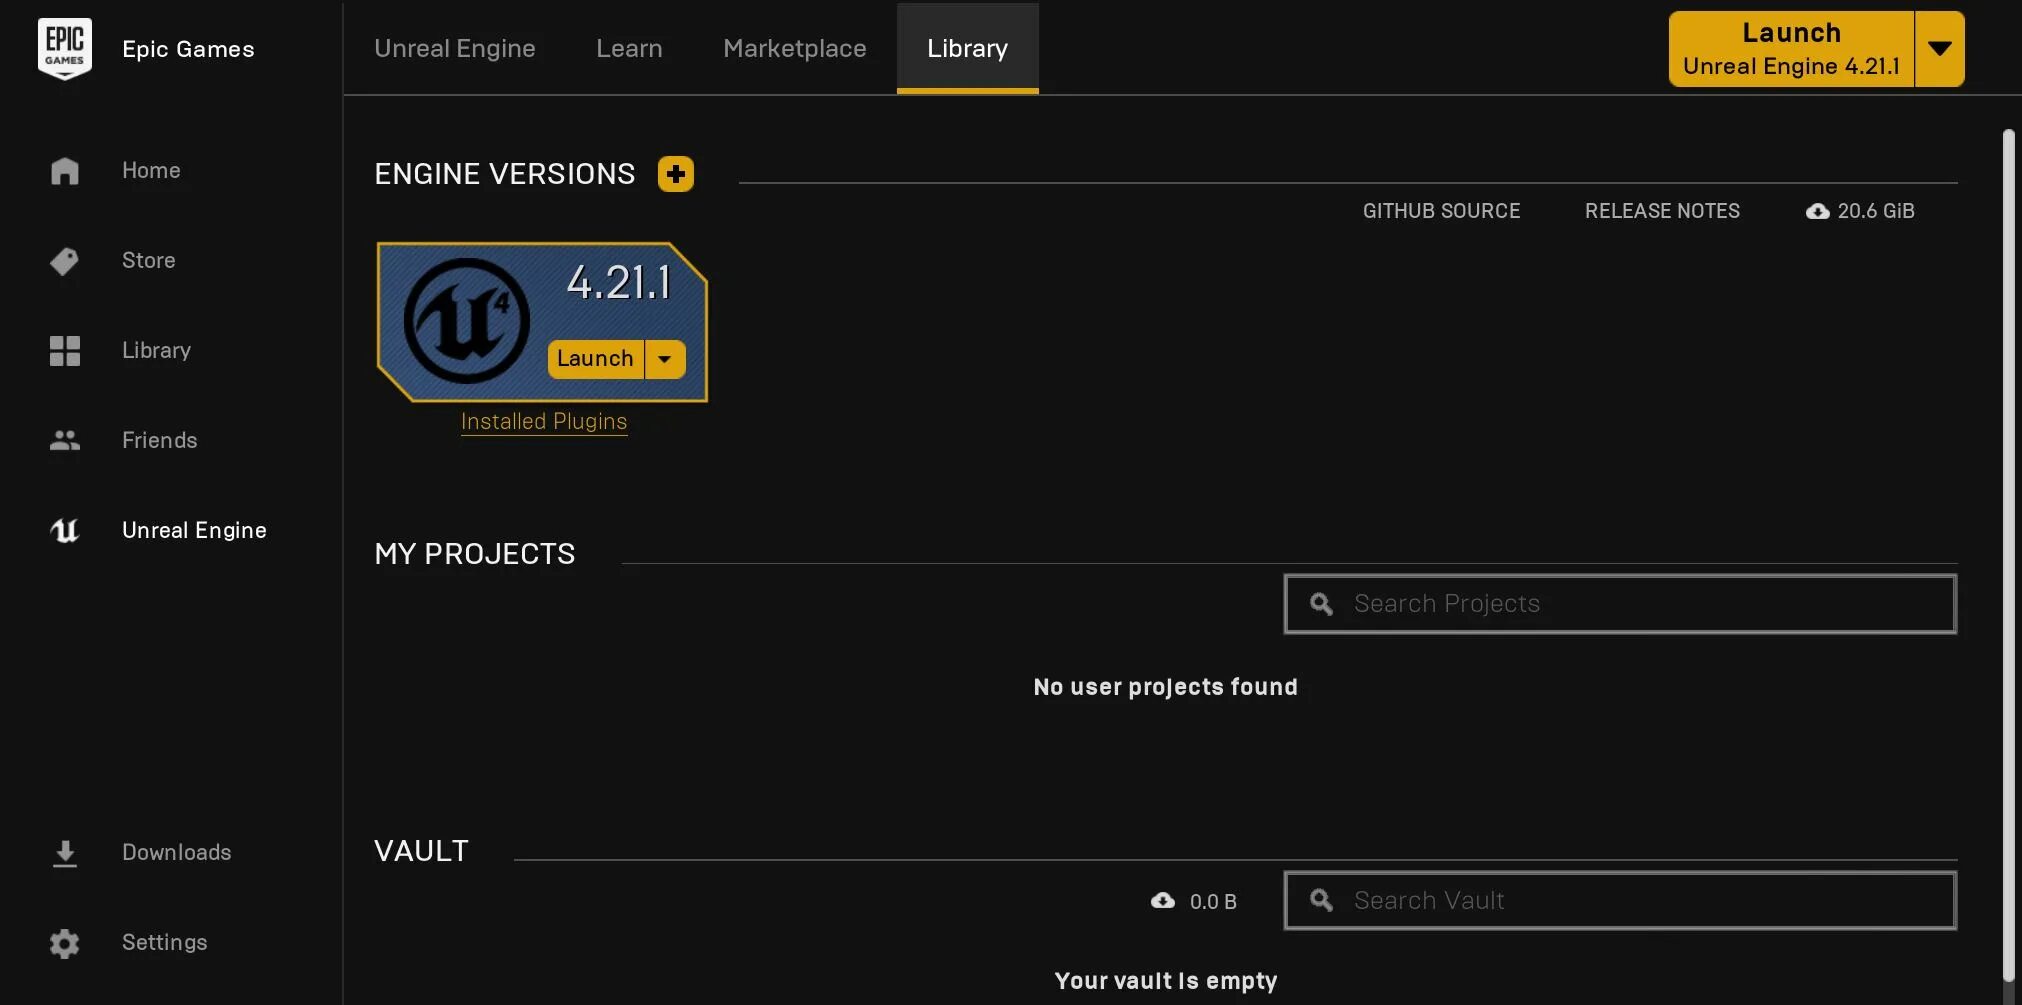2022x1005 pixels.
Task: Open Installed Plugins link
Action: coord(544,422)
